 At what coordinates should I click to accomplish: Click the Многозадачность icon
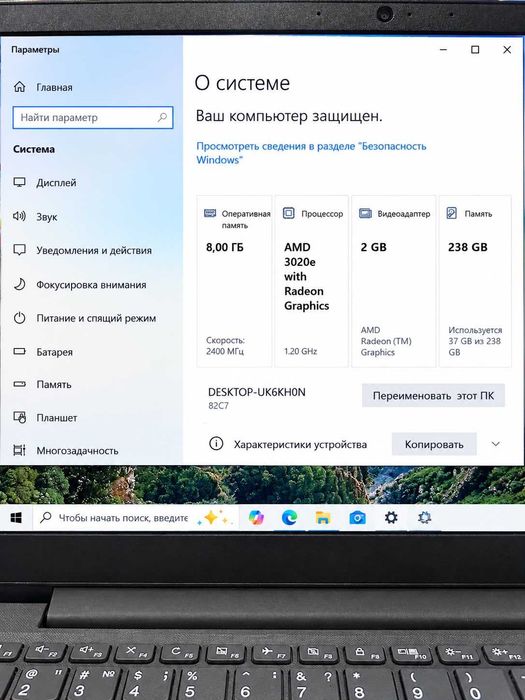[x=19, y=450]
